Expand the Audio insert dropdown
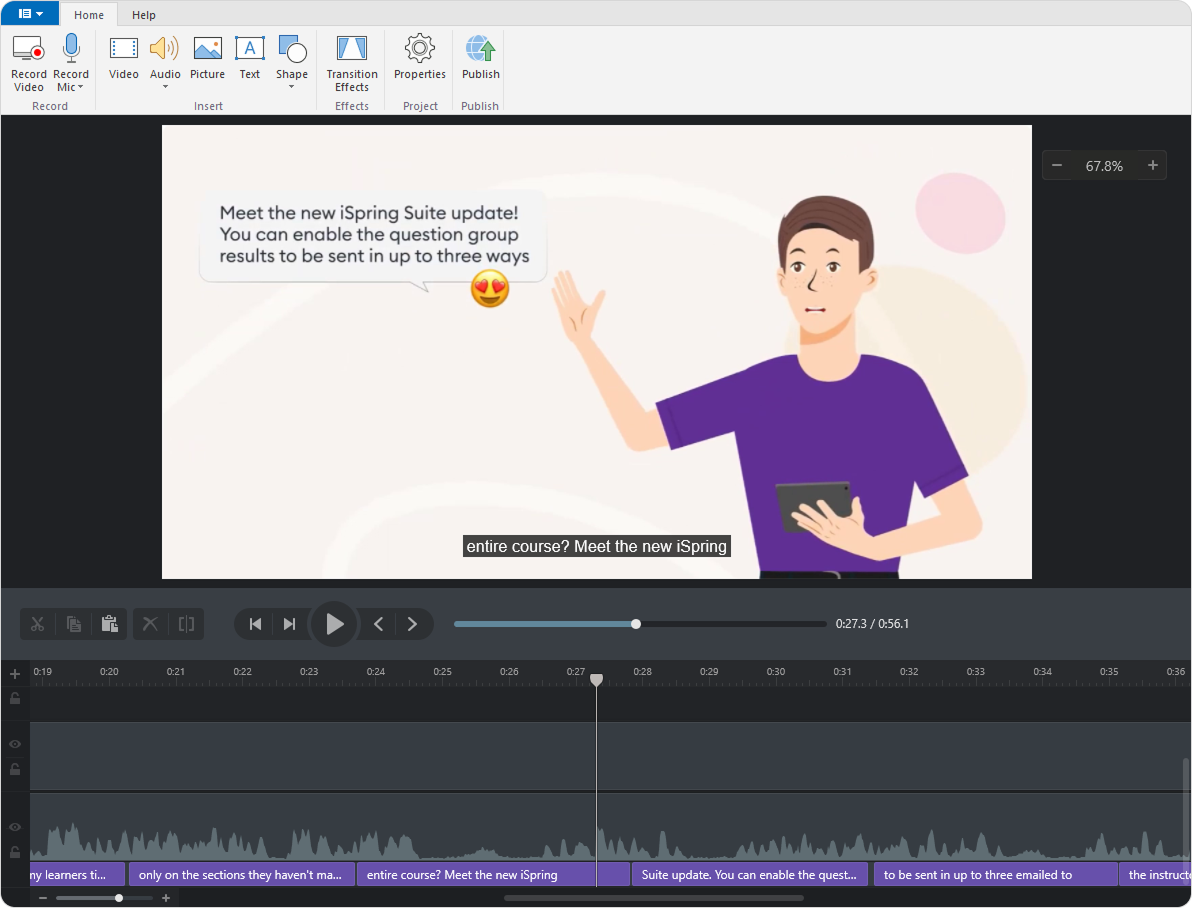The height and width of the screenshot is (908, 1192). point(165,87)
